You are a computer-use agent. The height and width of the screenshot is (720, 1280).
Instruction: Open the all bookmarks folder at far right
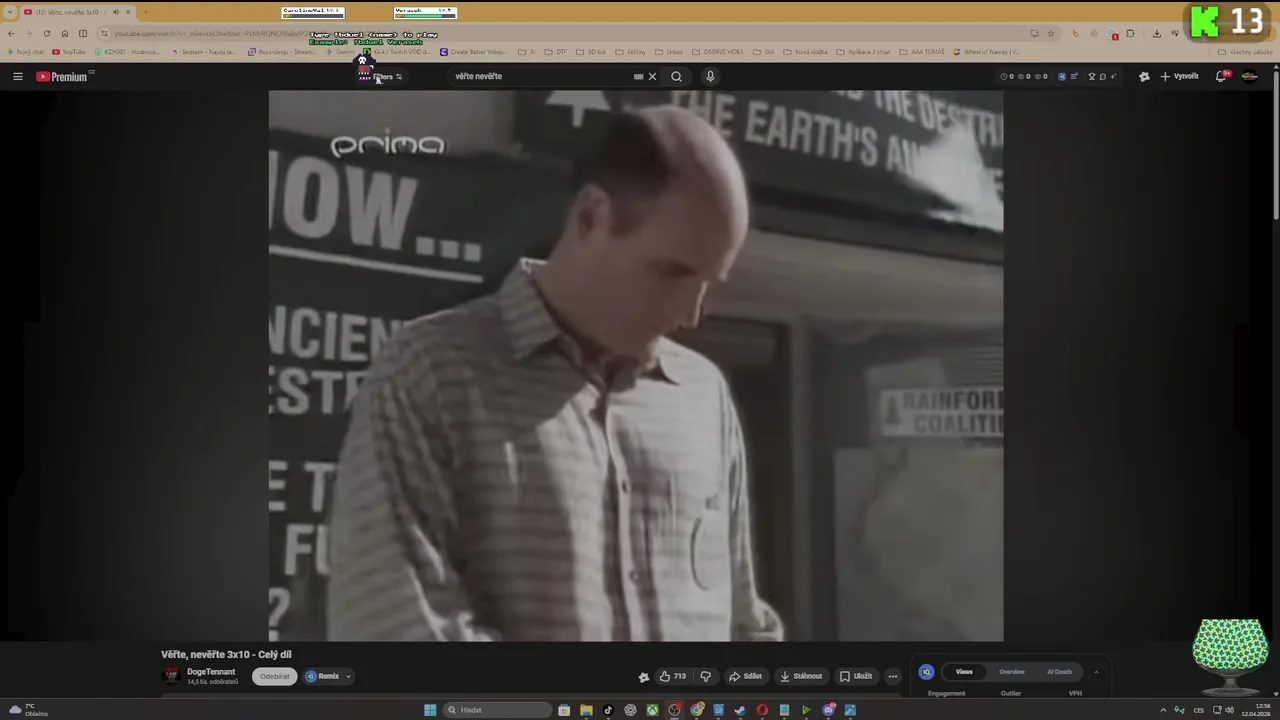1246,52
